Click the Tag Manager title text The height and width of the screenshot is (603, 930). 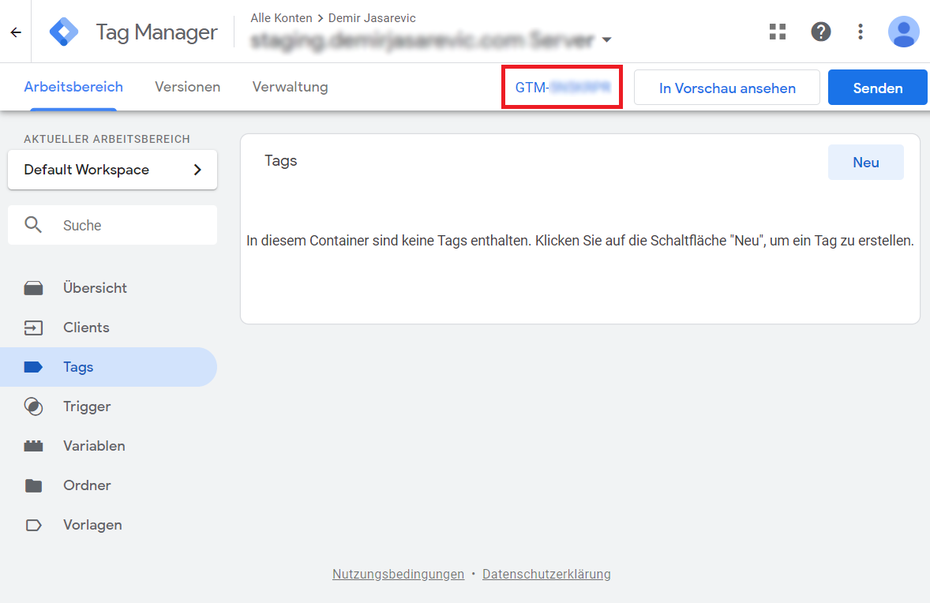(157, 32)
